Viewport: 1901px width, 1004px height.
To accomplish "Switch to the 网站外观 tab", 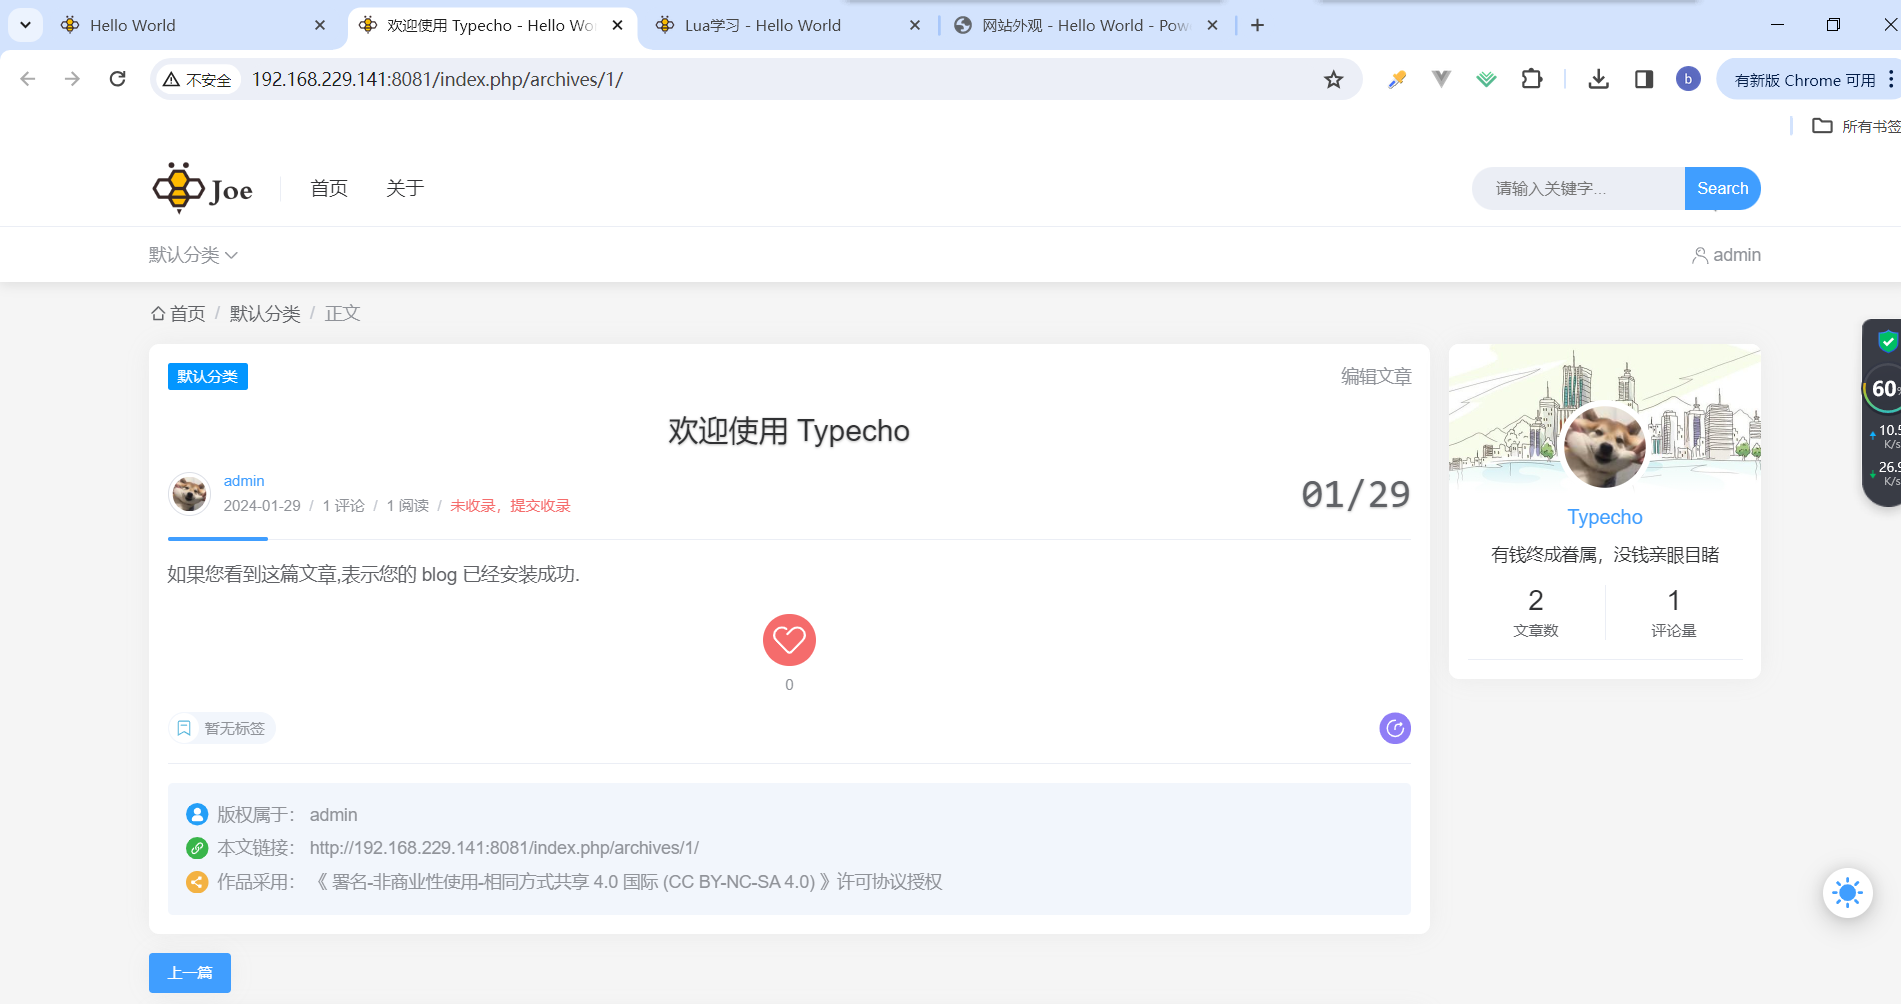I will point(1087,25).
